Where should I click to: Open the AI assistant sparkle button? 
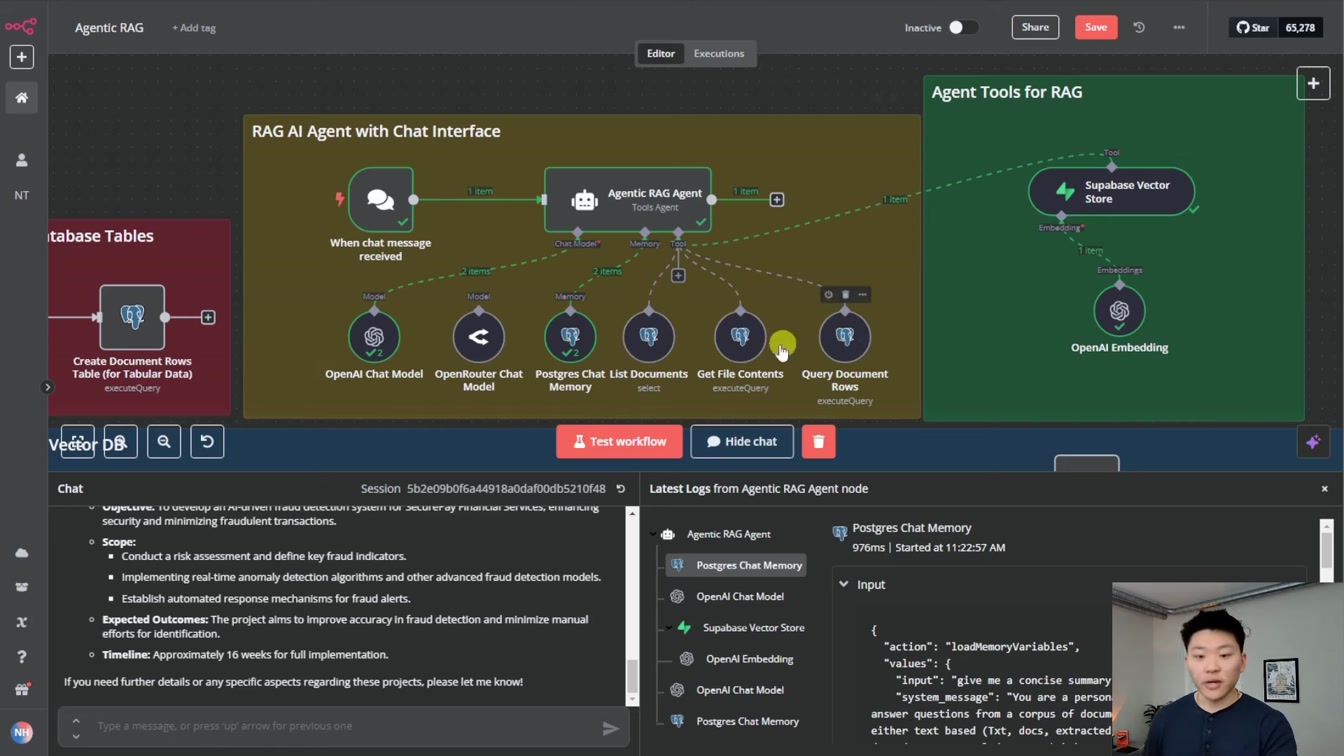click(x=1313, y=441)
